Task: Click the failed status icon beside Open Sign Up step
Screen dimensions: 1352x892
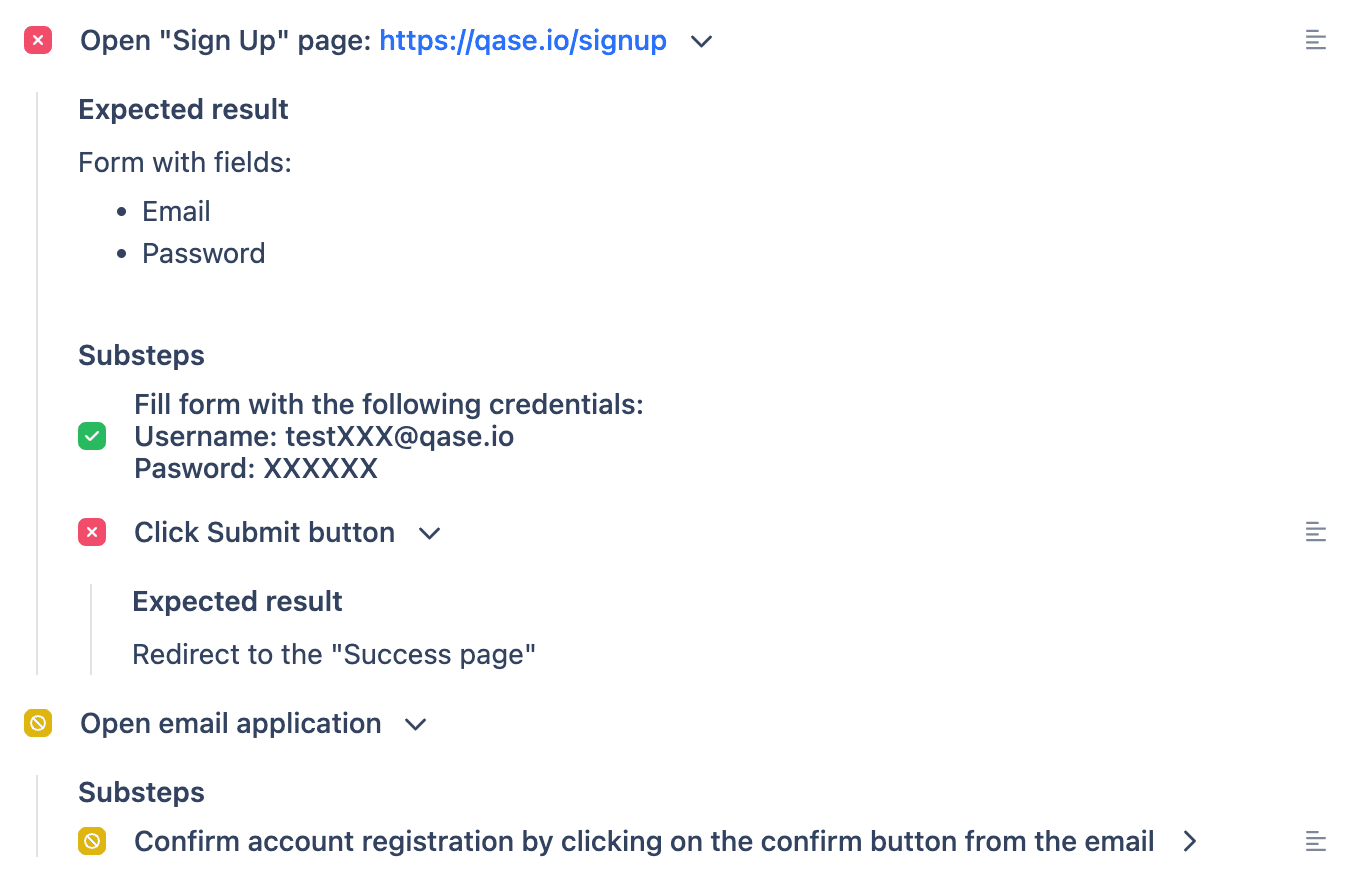Action: 38,41
